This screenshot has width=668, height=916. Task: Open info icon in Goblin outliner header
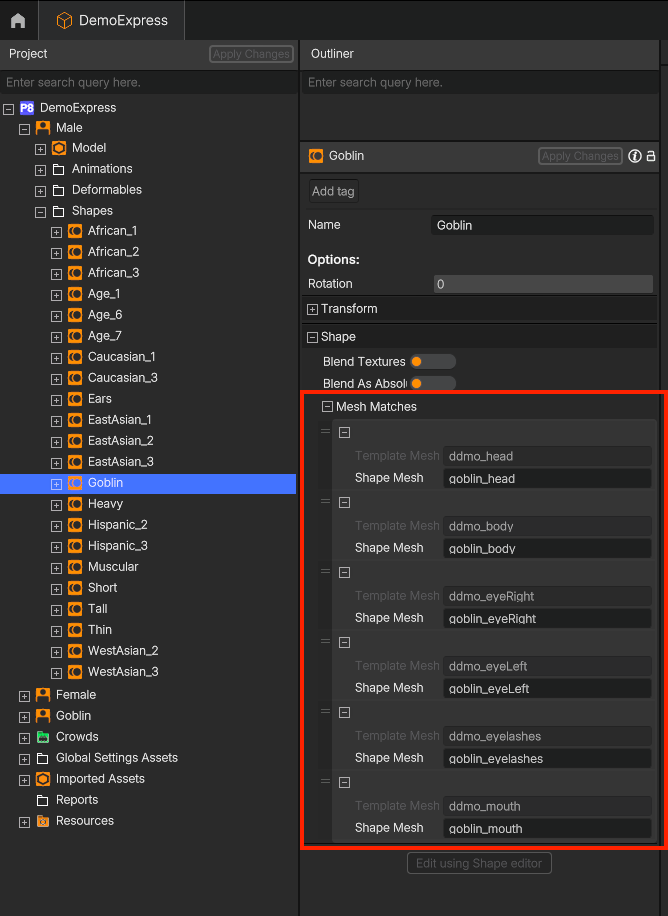[635, 156]
